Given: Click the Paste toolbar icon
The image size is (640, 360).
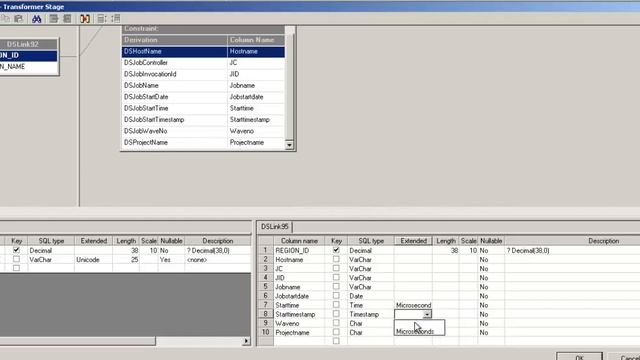Looking at the screenshot, I should pyautogui.click(x=18, y=19).
